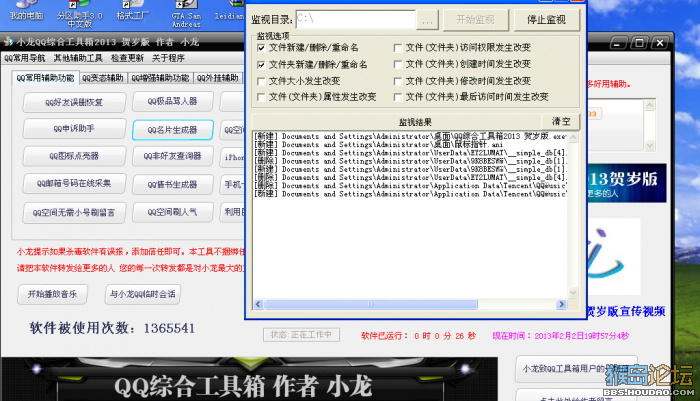Open the QQ图标点亮器 tool
700x401 pixels.
coord(74,156)
